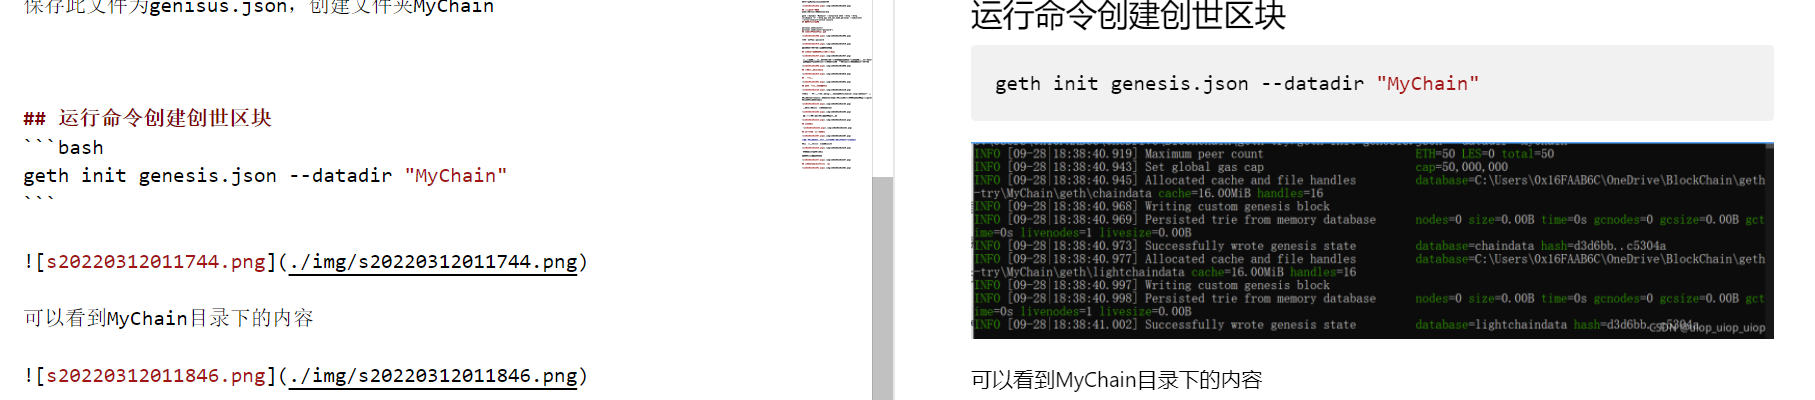
Task: Click the red "MyChain" string in the preview code block
Action: coord(1427,84)
